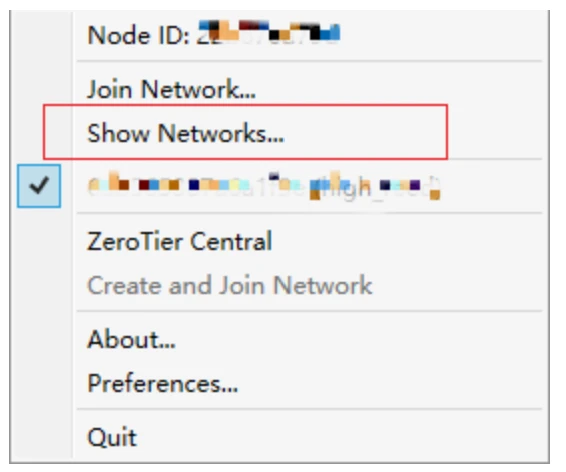This screenshot has height=472, width=566.
Task: Click the 'Node ID:' label text
Action: click(x=139, y=35)
